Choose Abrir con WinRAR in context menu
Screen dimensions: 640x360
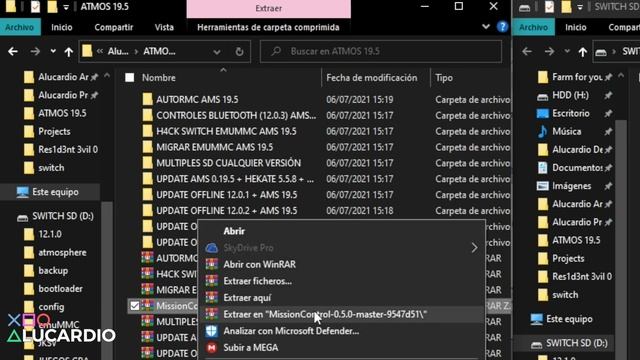(x=260, y=264)
